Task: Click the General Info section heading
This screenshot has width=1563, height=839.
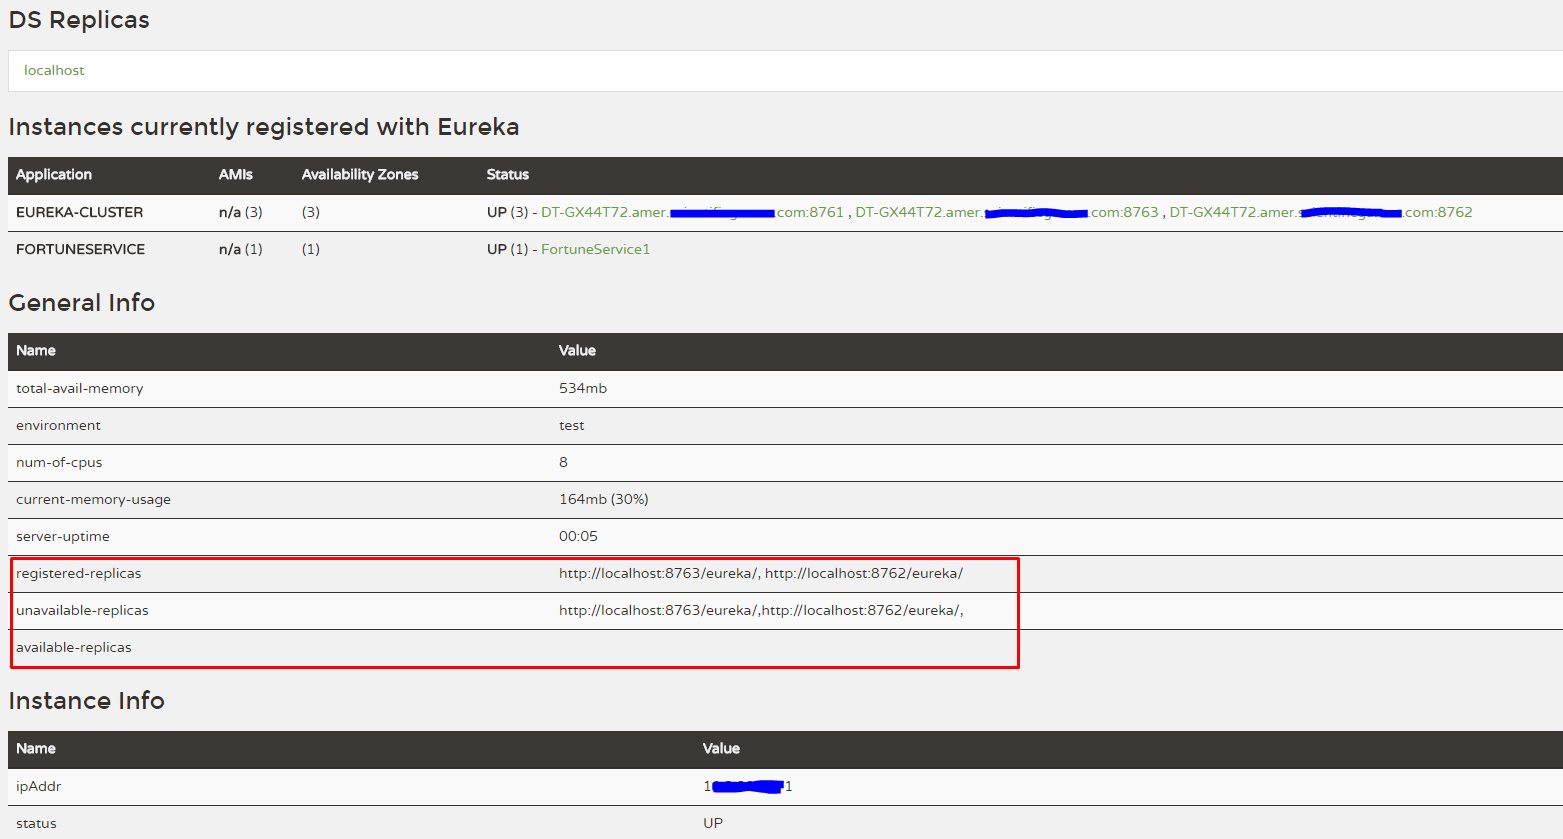Action: coord(81,302)
